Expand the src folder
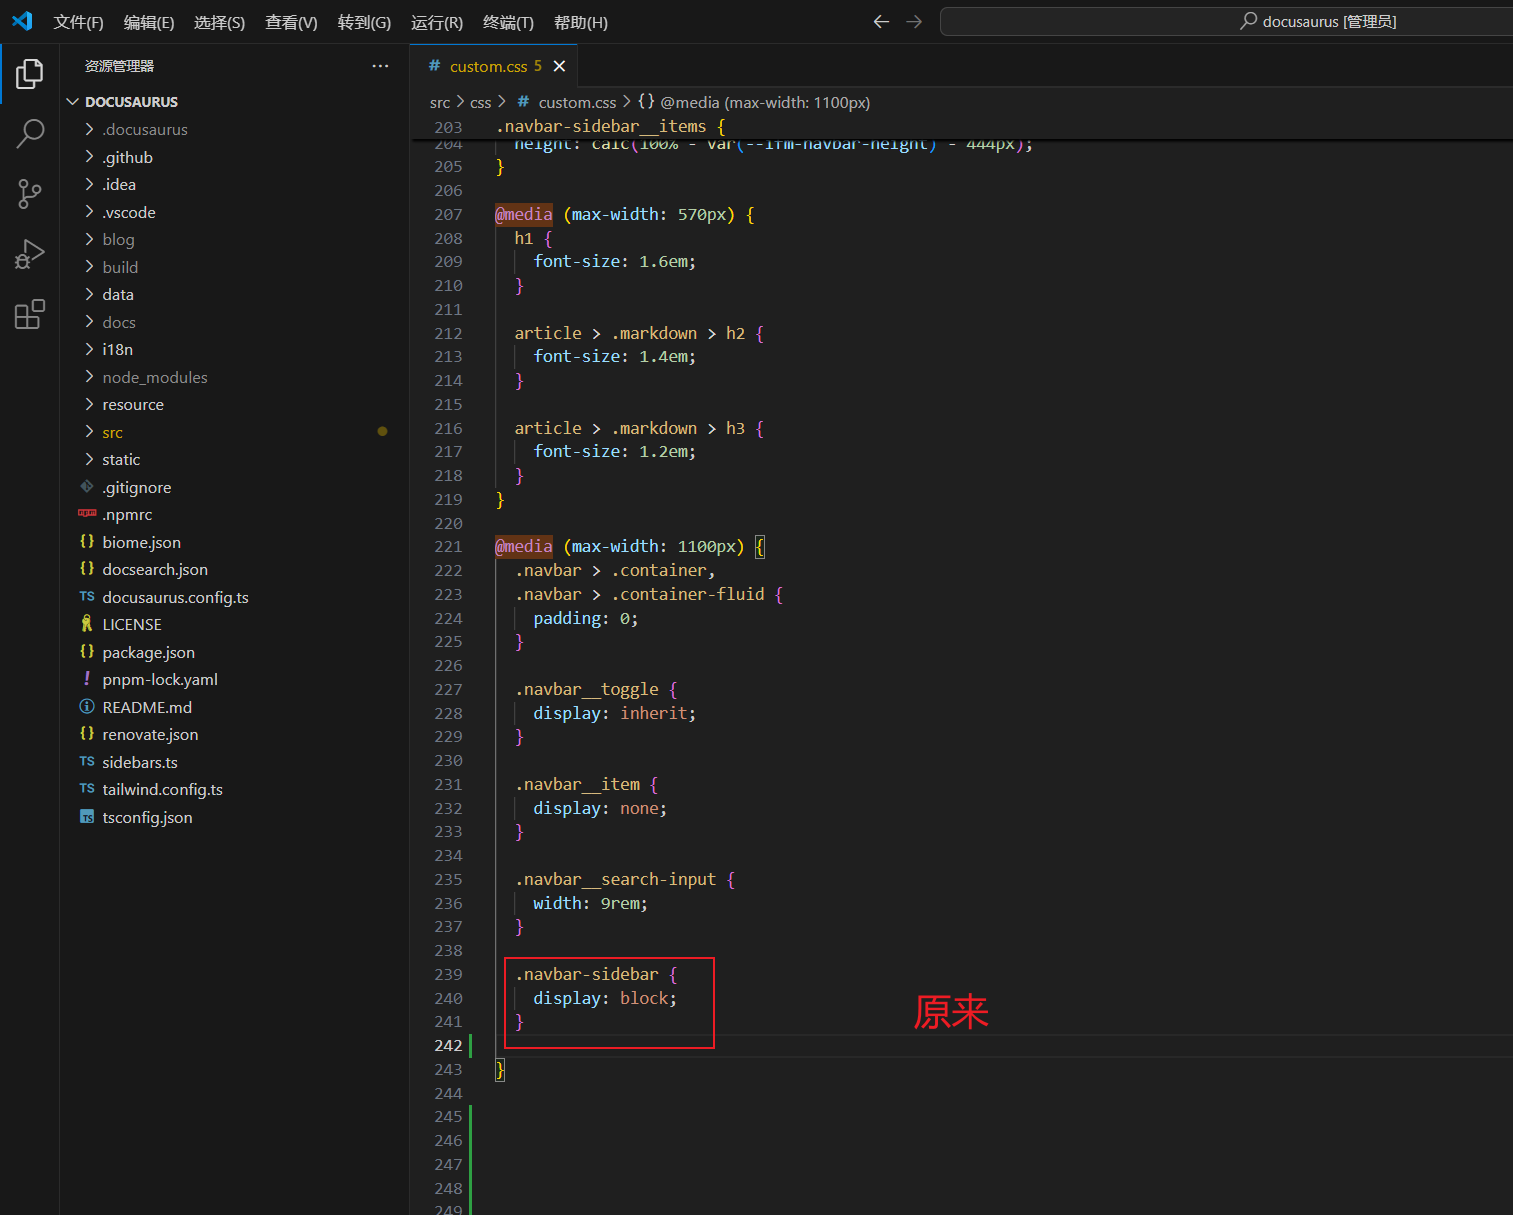The height and width of the screenshot is (1215, 1513). tap(234, 432)
